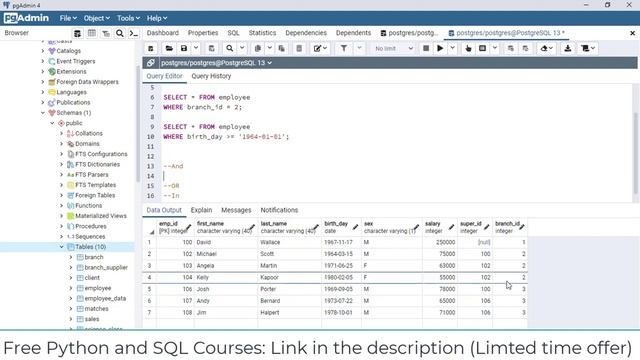640x360 pixels.
Task: Switch to the Dependents tab
Action: [x=353, y=33]
